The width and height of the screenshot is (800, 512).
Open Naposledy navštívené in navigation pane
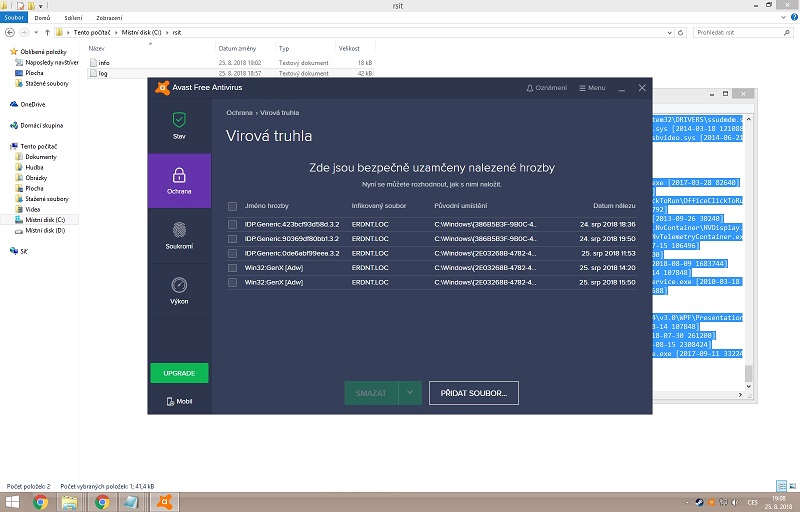[52, 62]
